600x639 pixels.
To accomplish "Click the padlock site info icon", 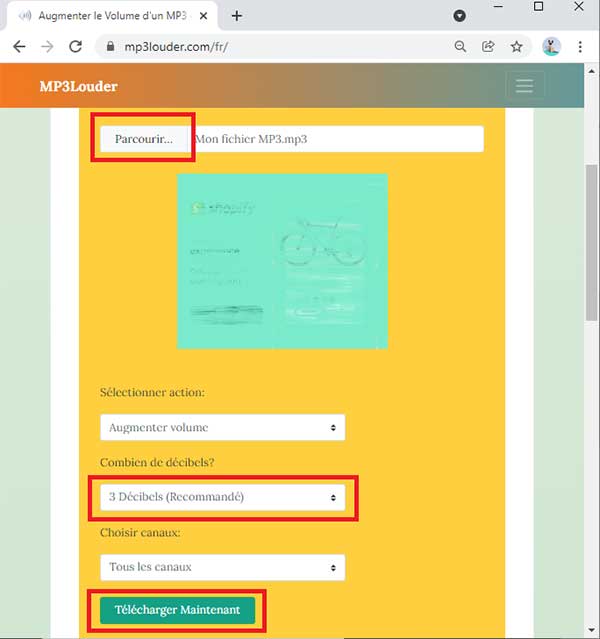I will coord(110,46).
